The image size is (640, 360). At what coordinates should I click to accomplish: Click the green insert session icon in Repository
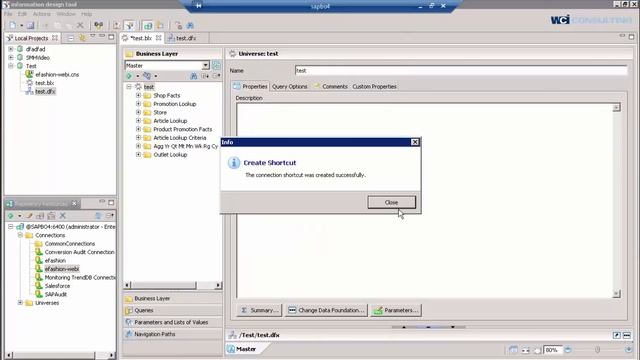click(11, 216)
